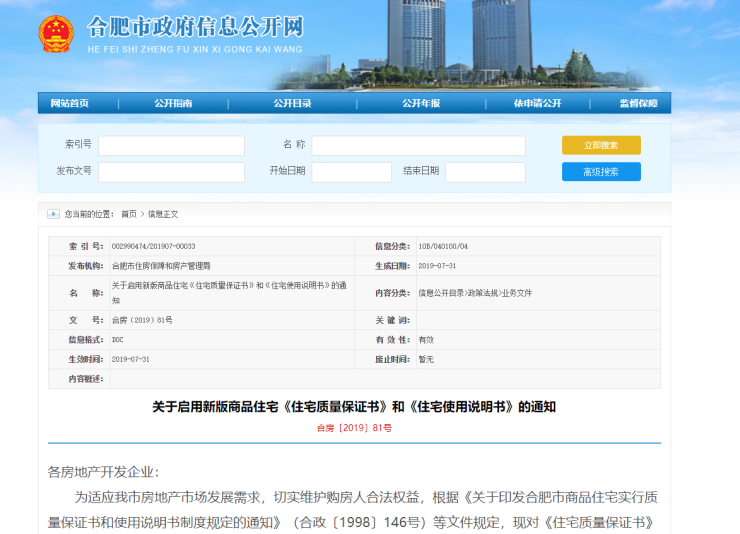Click the national emblem logo
The width and height of the screenshot is (740, 534).
point(56,35)
